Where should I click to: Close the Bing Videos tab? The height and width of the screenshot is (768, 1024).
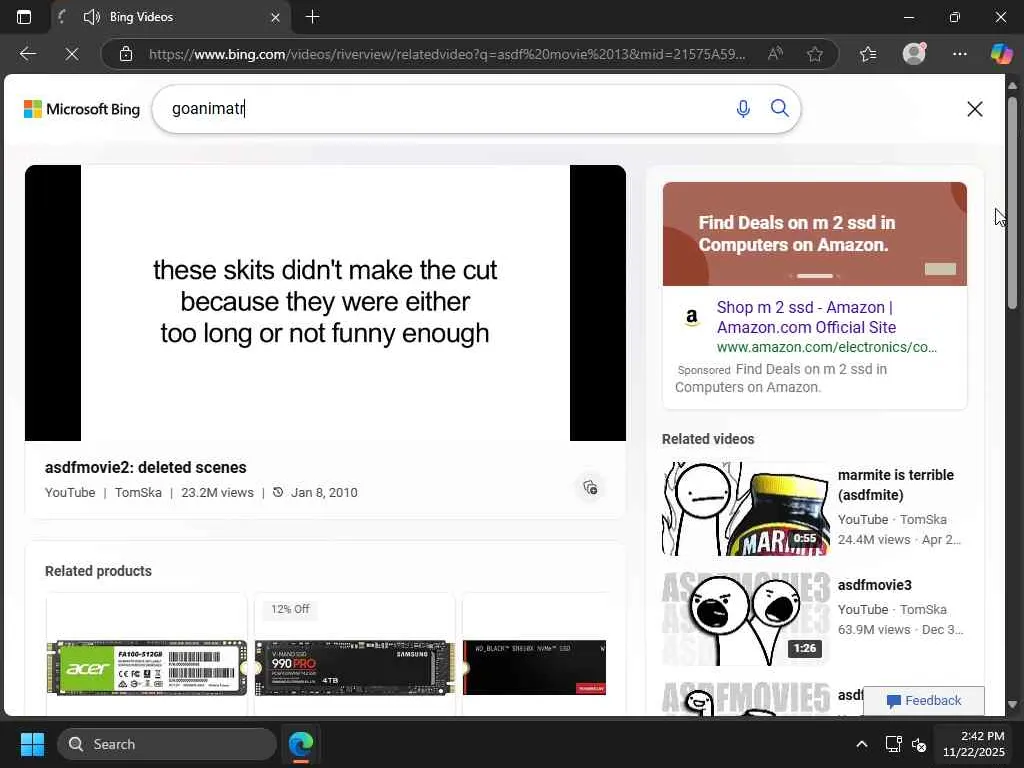[x=276, y=18]
